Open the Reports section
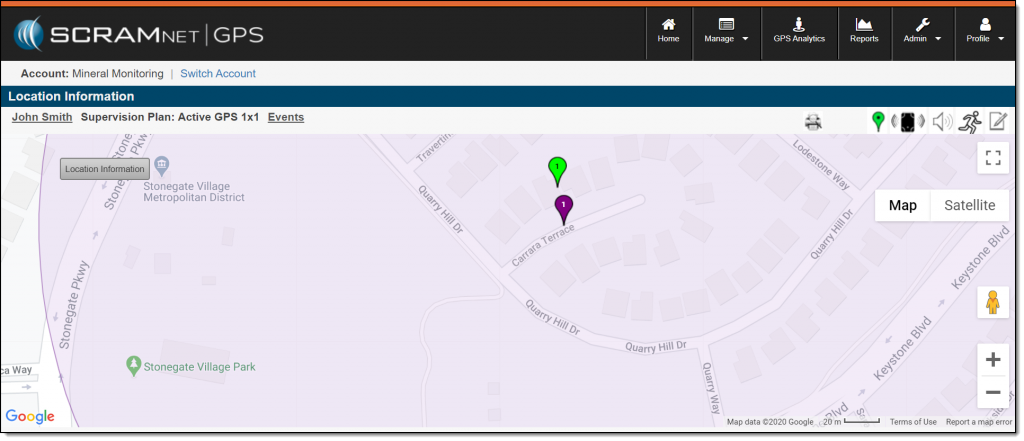Screen dimensions: 1024x441 click(864, 31)
